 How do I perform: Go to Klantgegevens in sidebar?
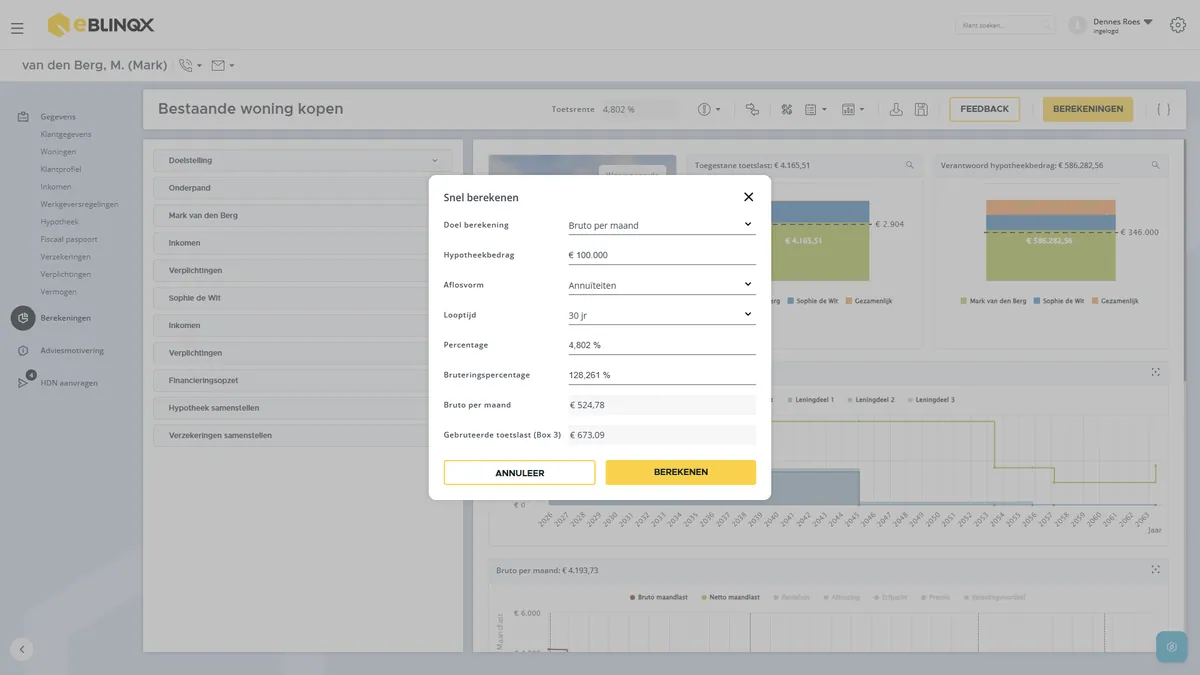click(x=66, y=134)
